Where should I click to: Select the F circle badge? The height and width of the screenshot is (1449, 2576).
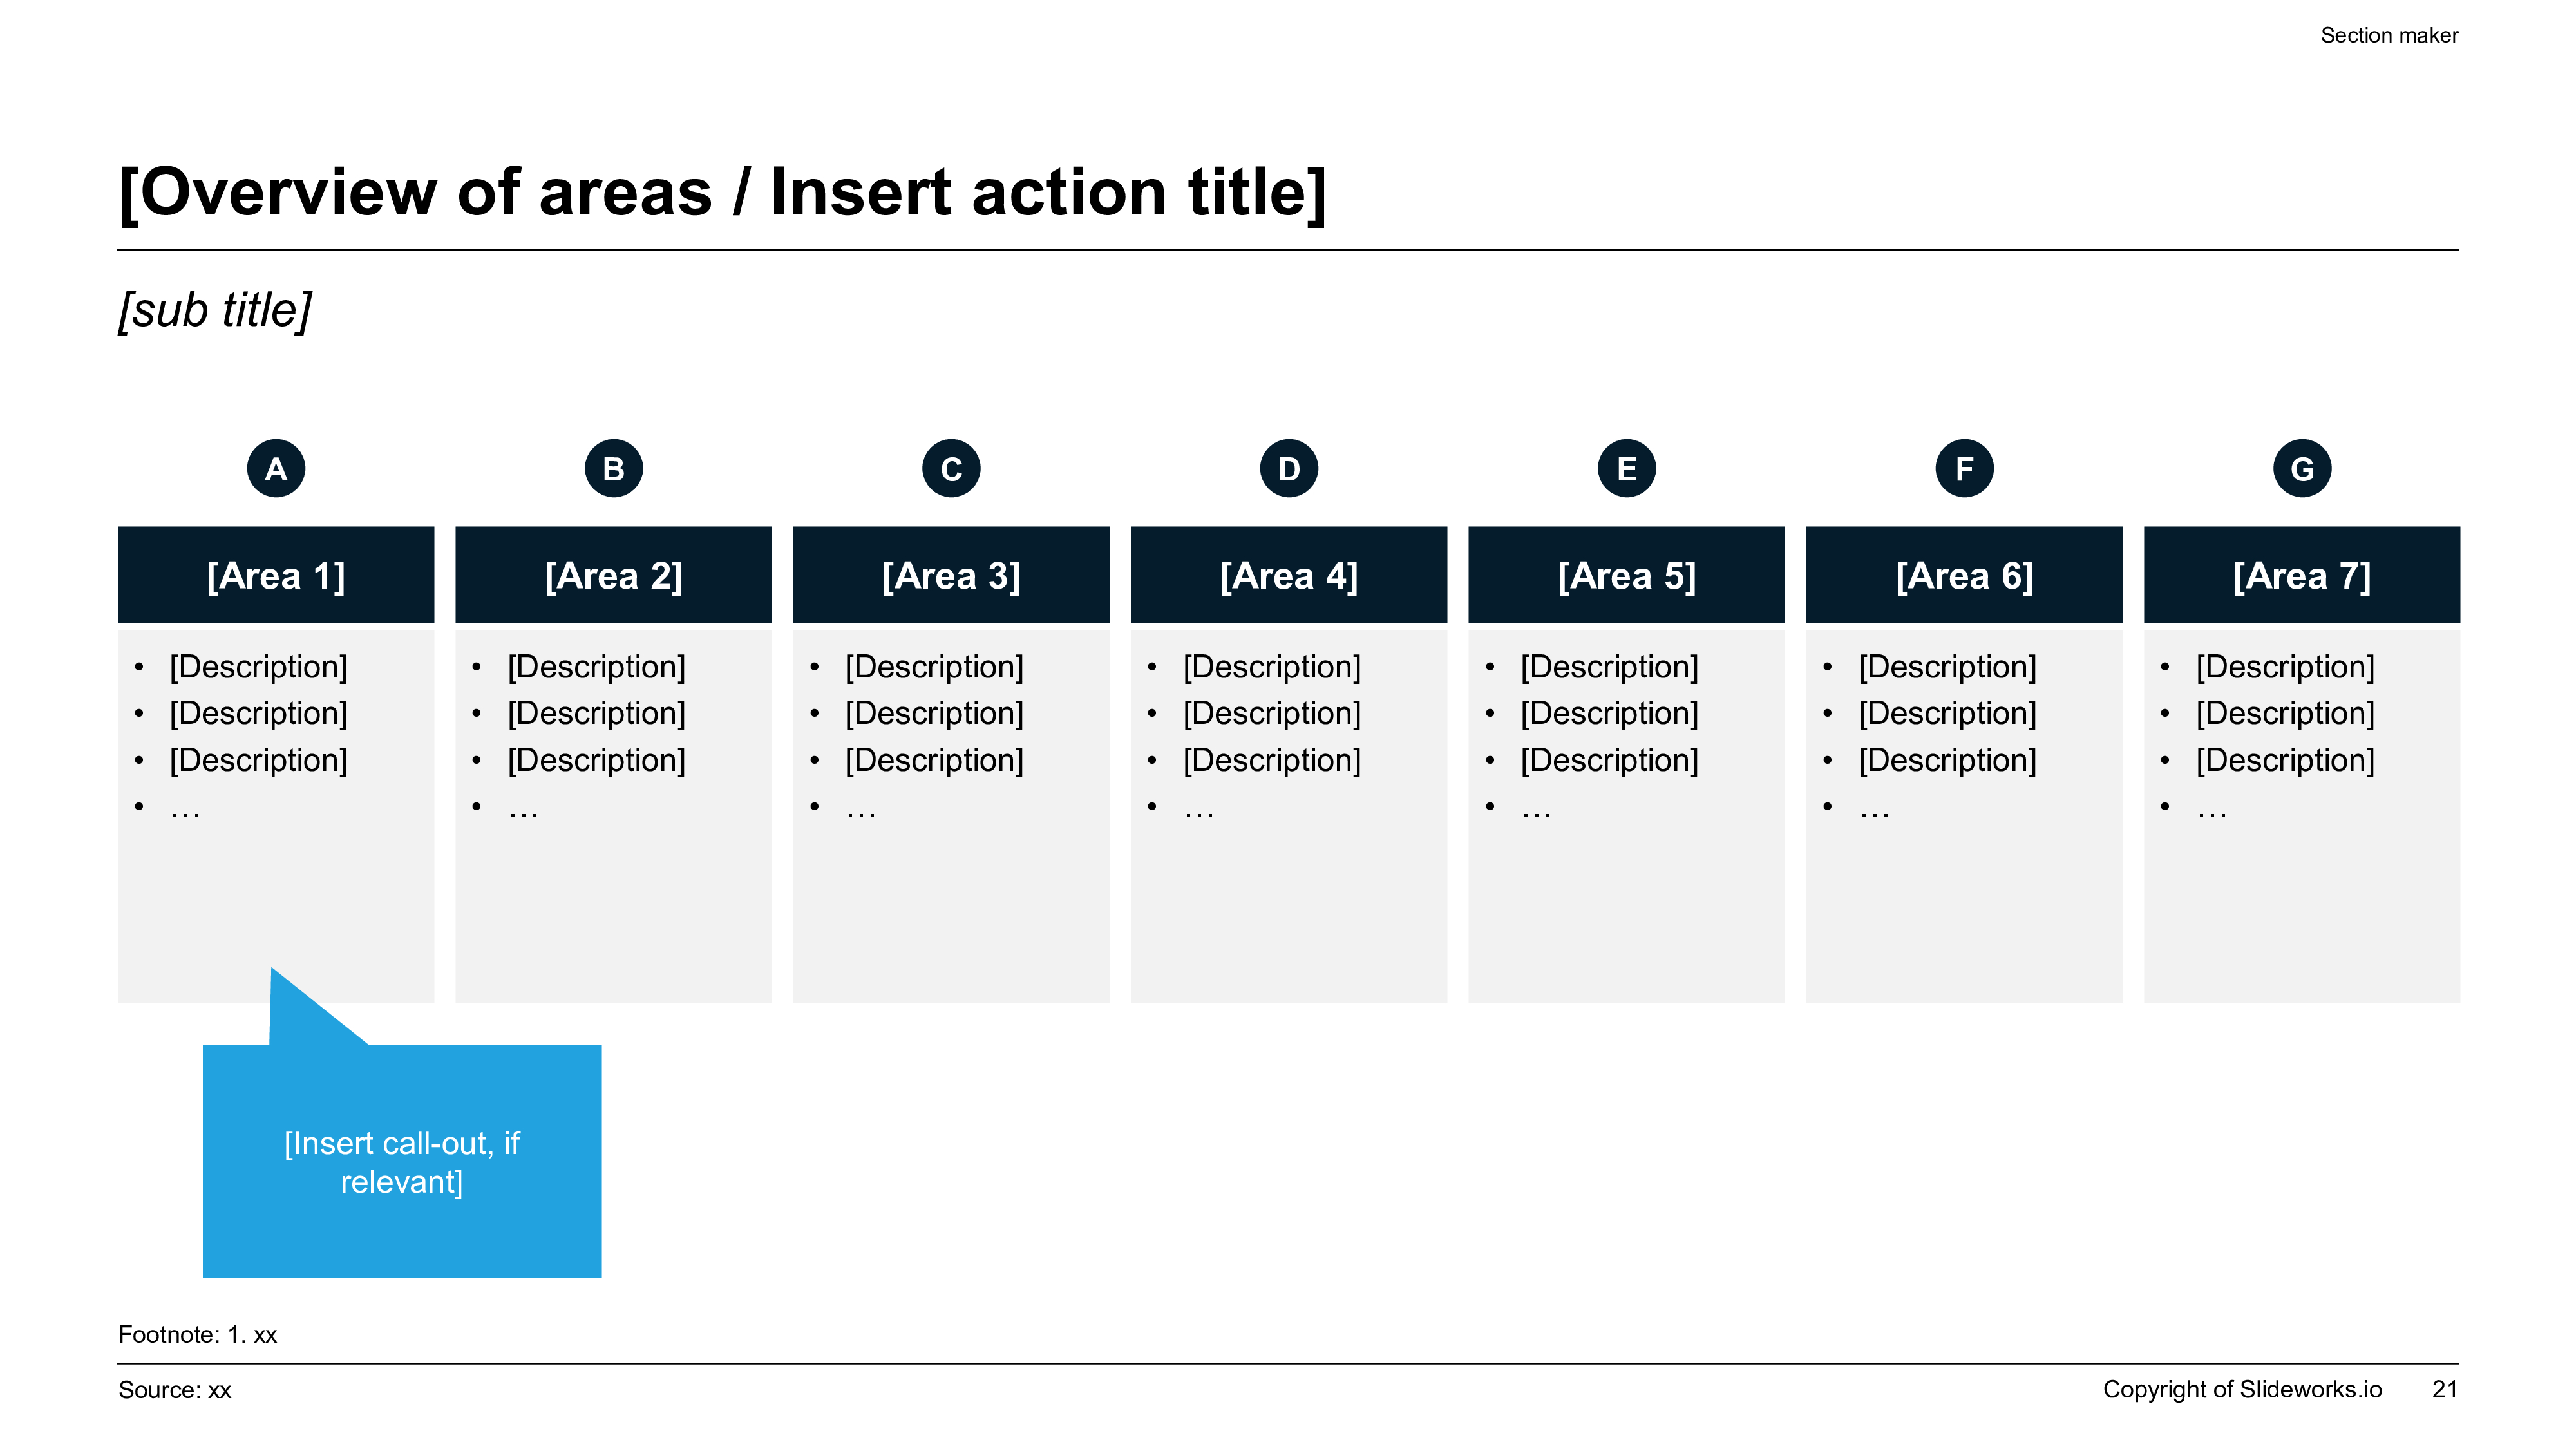tap(1964, 468)
